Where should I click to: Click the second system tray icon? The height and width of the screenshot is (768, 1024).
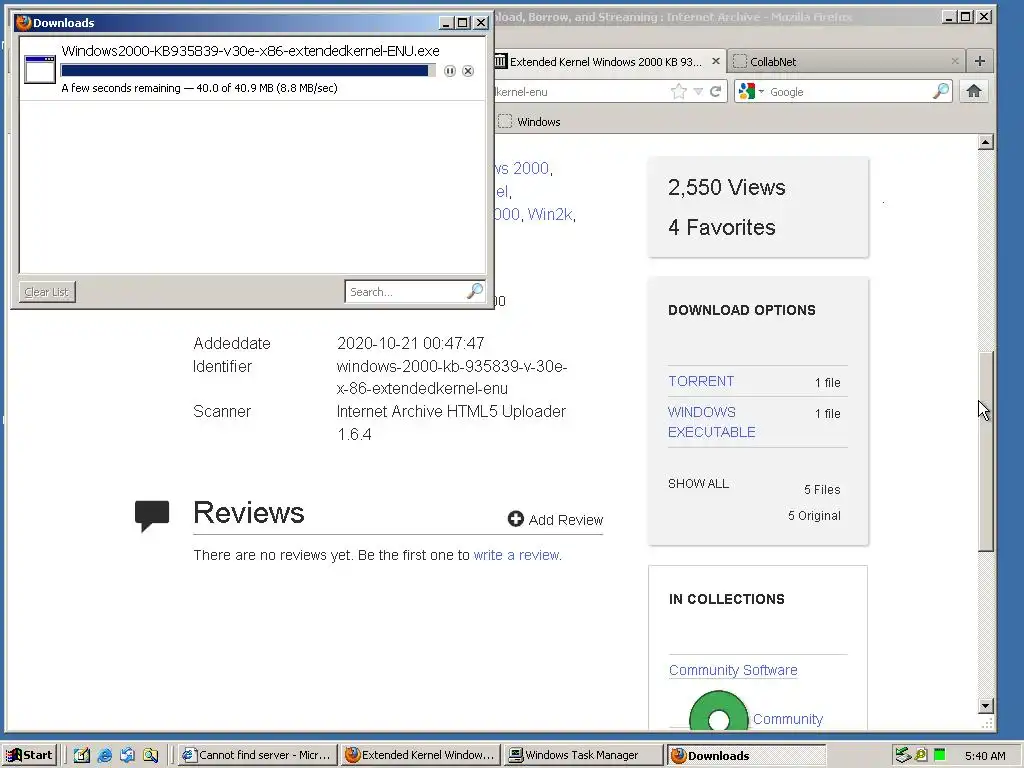tap(921, 755)
